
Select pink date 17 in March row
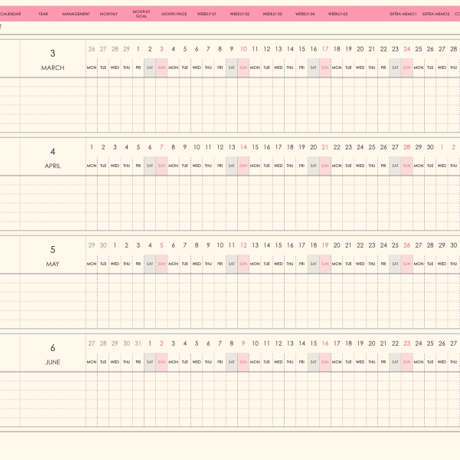[325, 49]
